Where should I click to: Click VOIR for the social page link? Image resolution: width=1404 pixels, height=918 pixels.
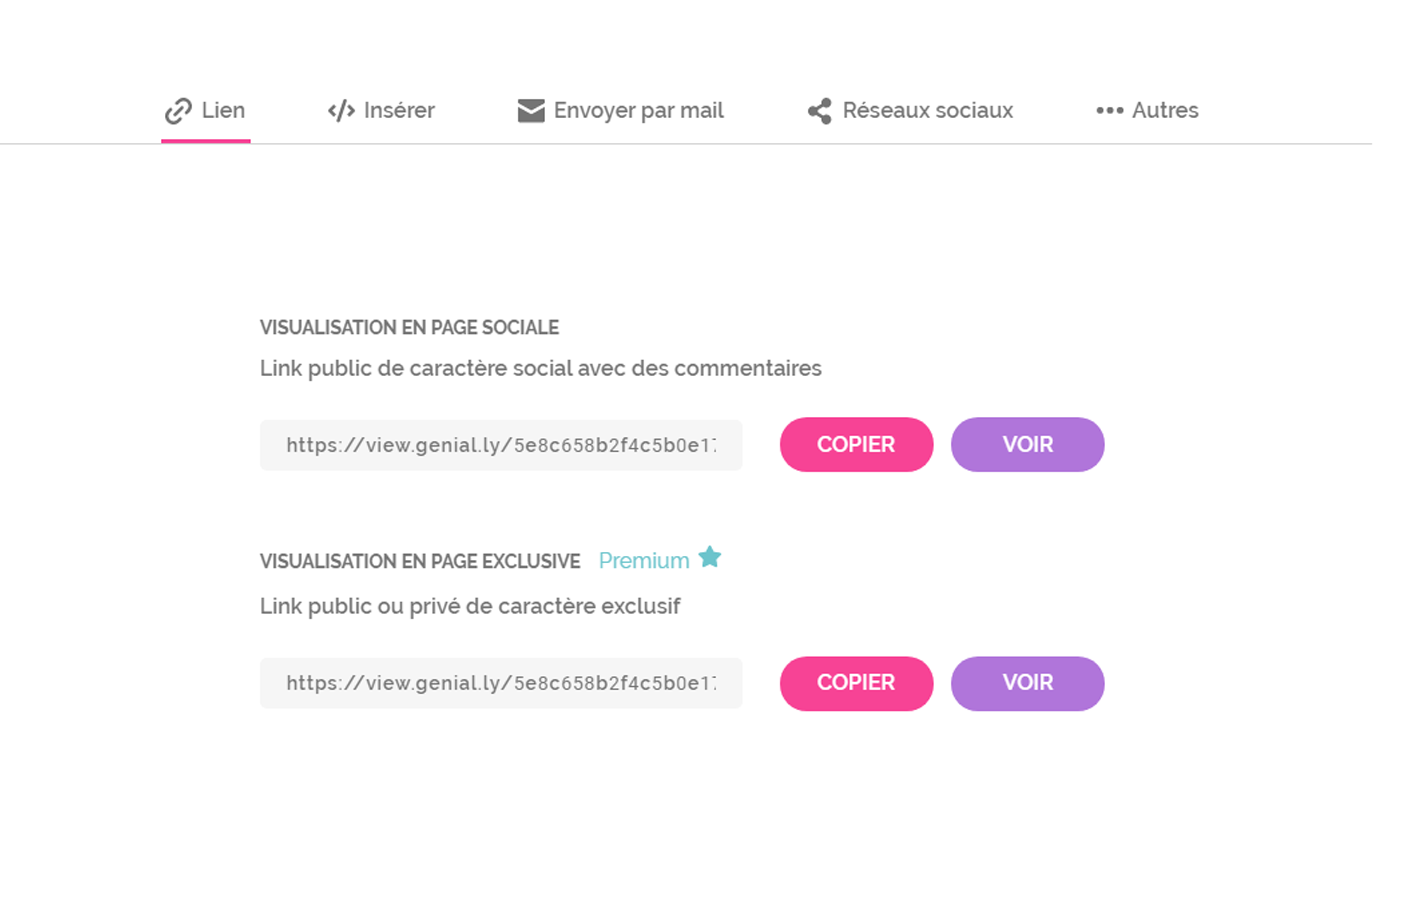[1027, 444]
